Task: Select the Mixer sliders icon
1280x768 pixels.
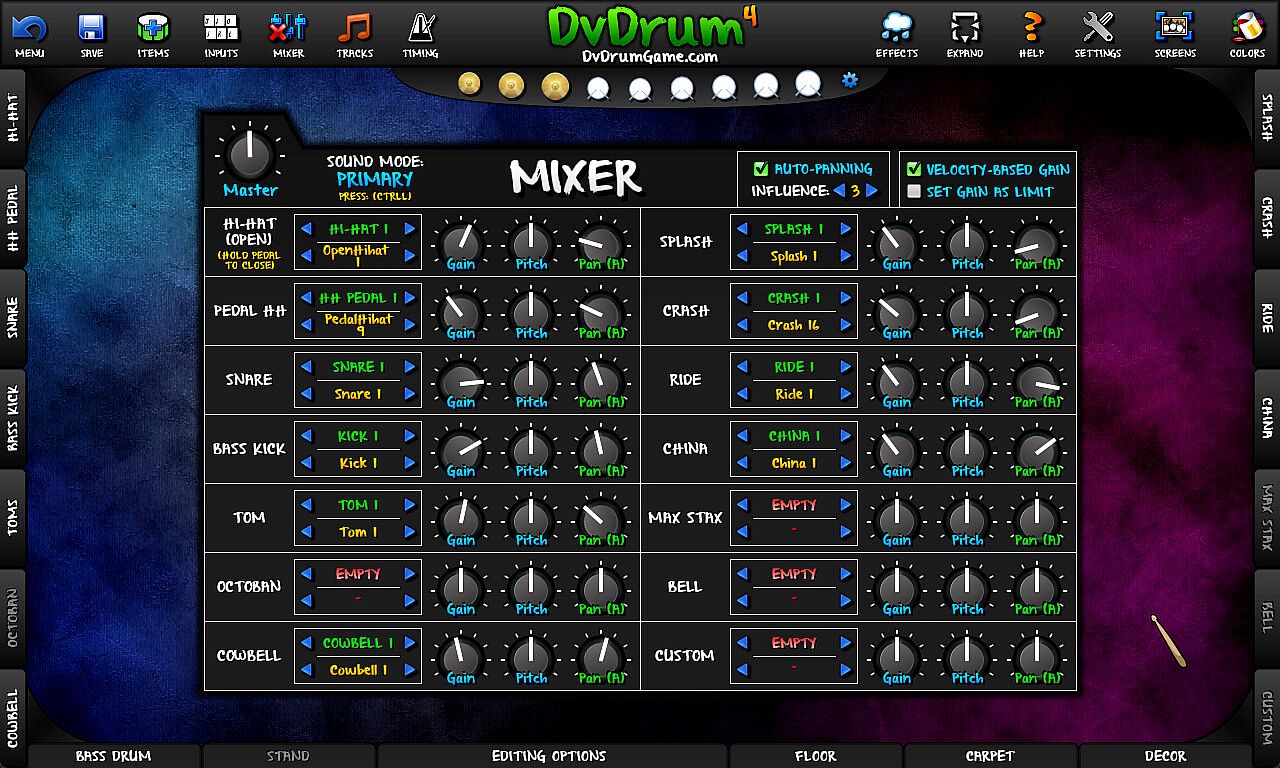Action: tap(288, 28)
